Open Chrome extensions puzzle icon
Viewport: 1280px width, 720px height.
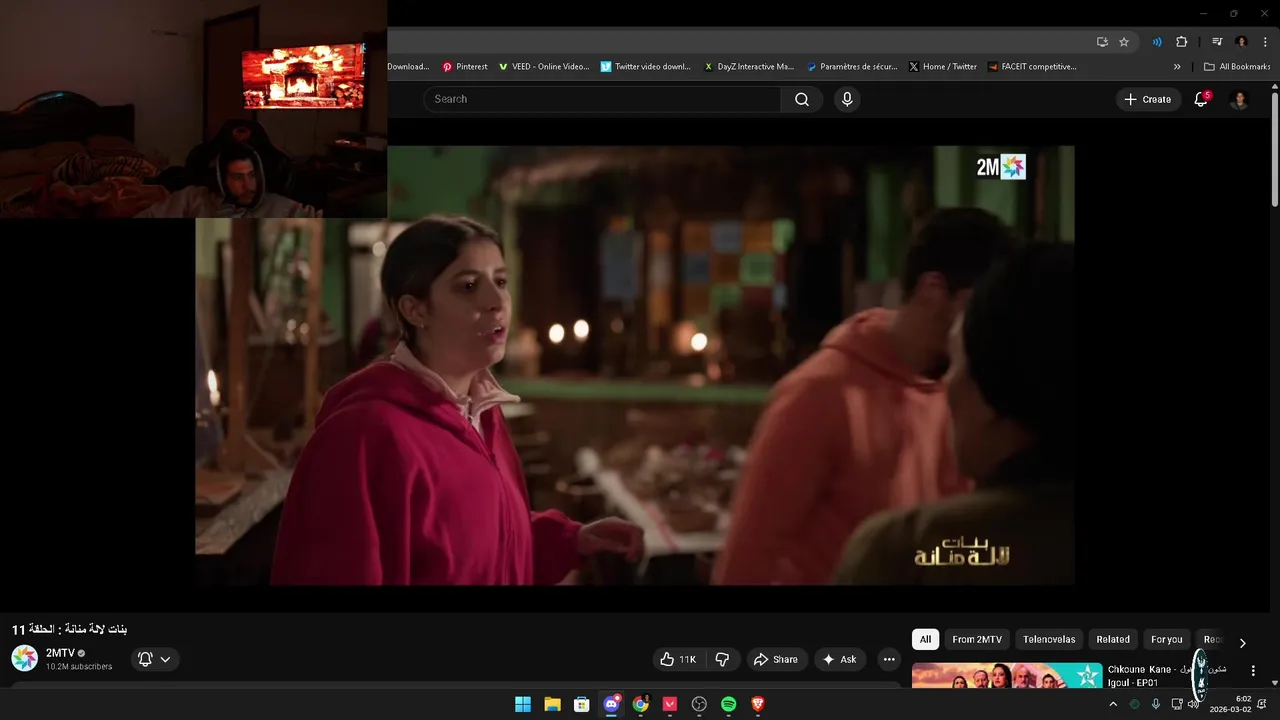tap(1181, 42)
